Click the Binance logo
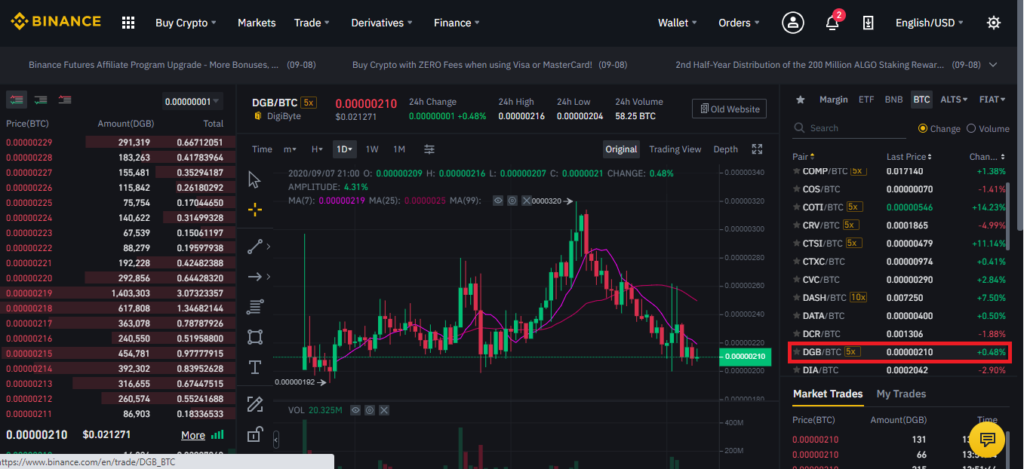This screenshot has height=469, width=1024. 56,22
